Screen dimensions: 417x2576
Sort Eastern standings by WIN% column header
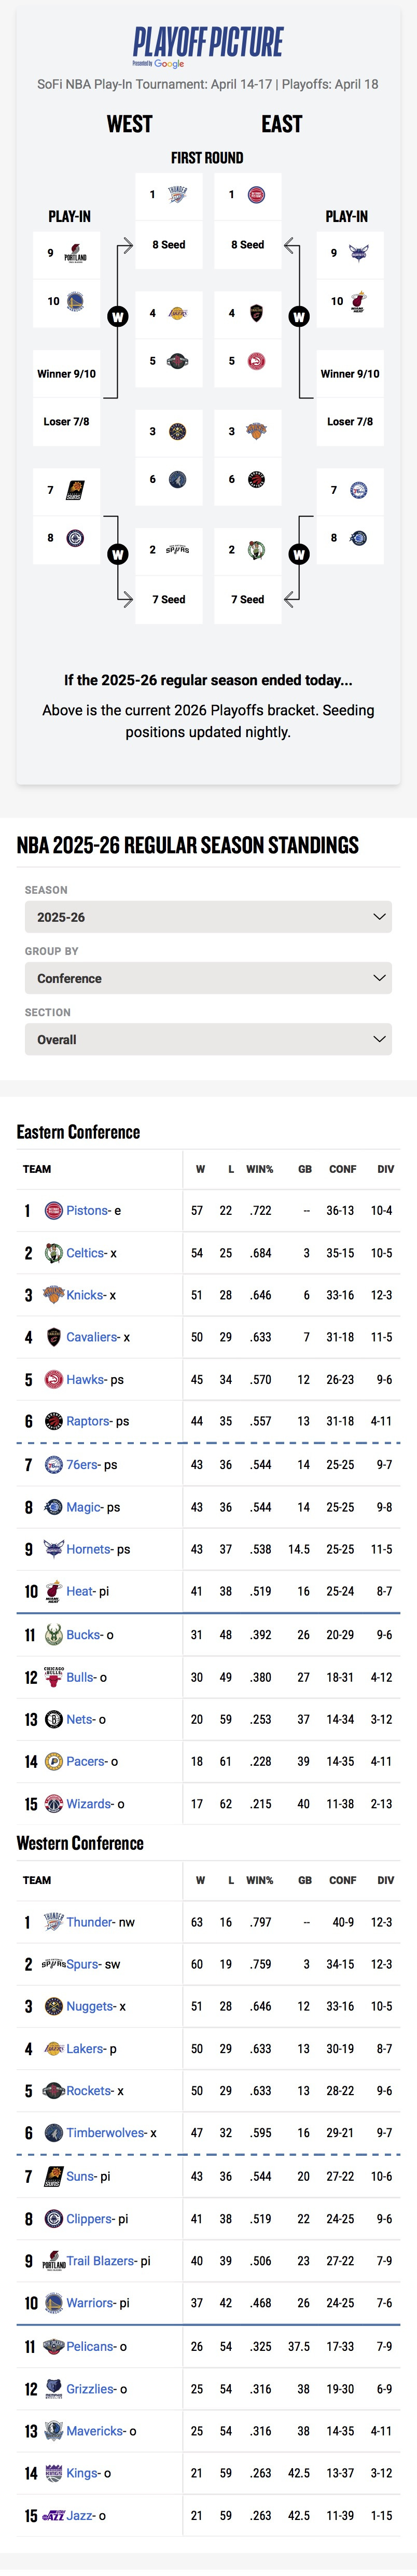click(x=260, y=1168)
